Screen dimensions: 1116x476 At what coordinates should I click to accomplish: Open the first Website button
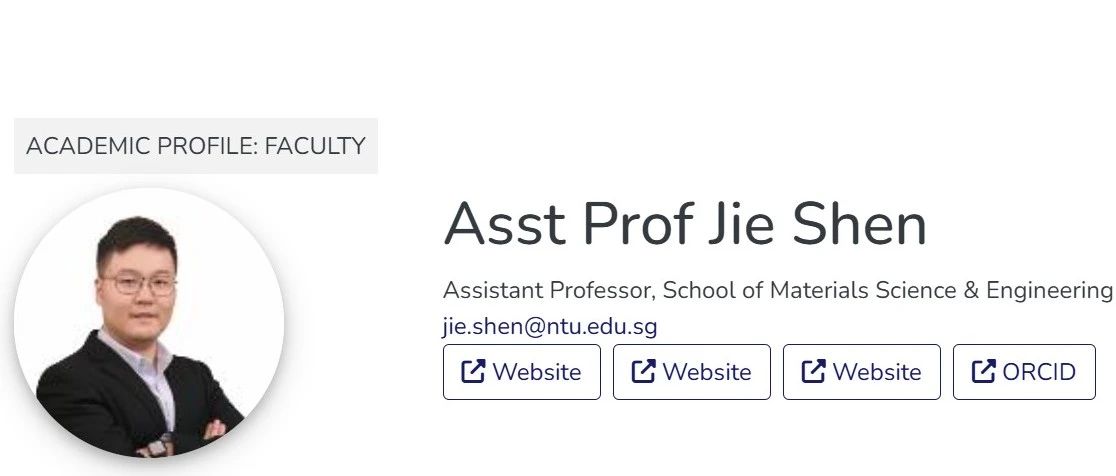pyautogui.click(x=522, y=372)
